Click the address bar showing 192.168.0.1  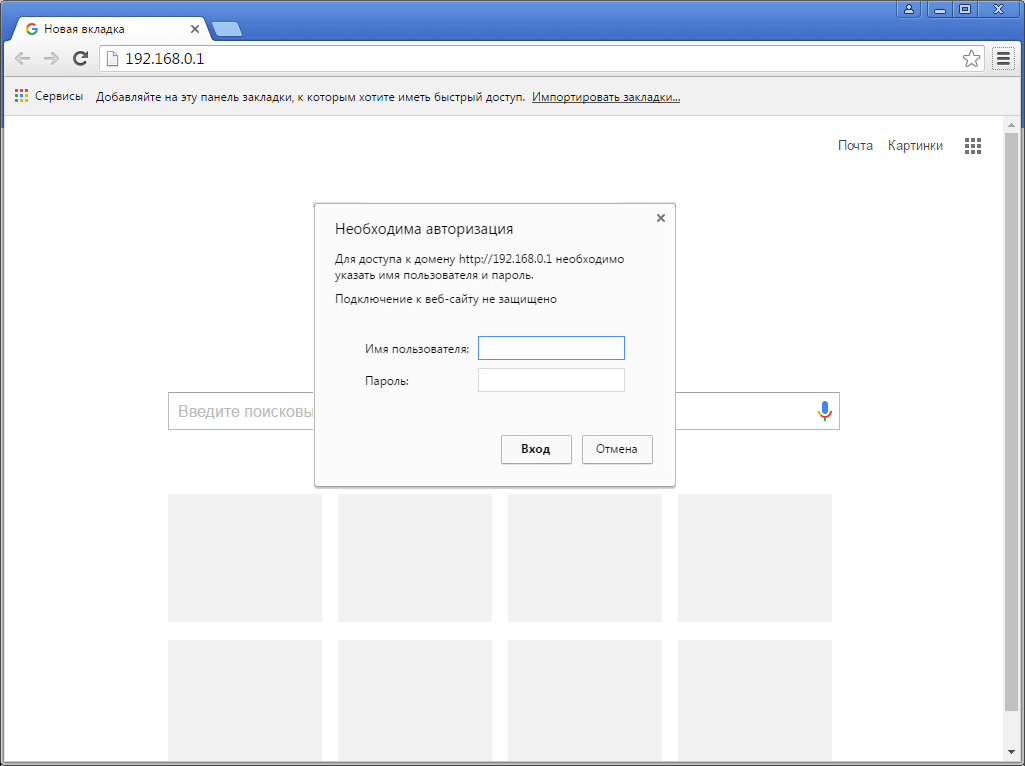530,59
